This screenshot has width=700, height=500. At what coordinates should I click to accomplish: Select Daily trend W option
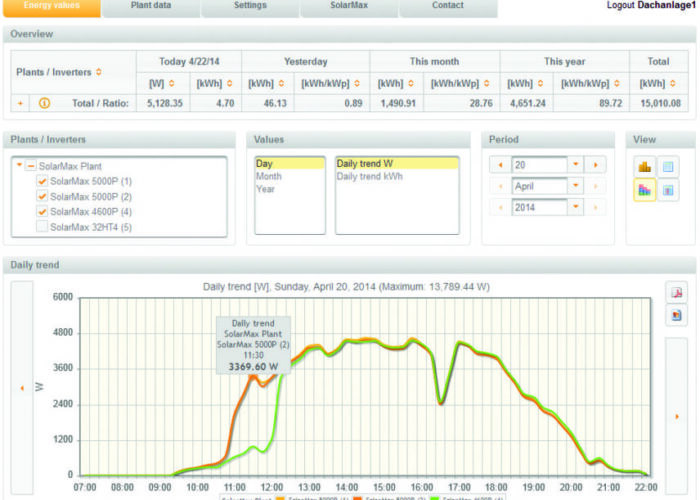click(397, 163)
